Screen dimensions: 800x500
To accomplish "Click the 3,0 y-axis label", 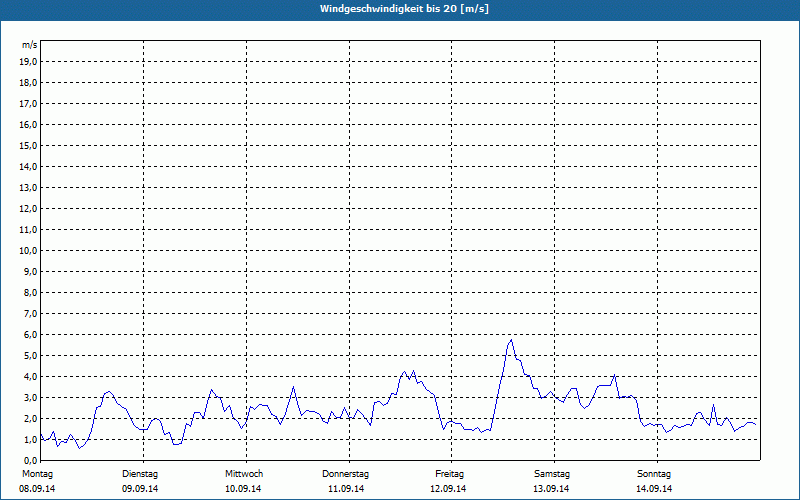I will [30, 397].
